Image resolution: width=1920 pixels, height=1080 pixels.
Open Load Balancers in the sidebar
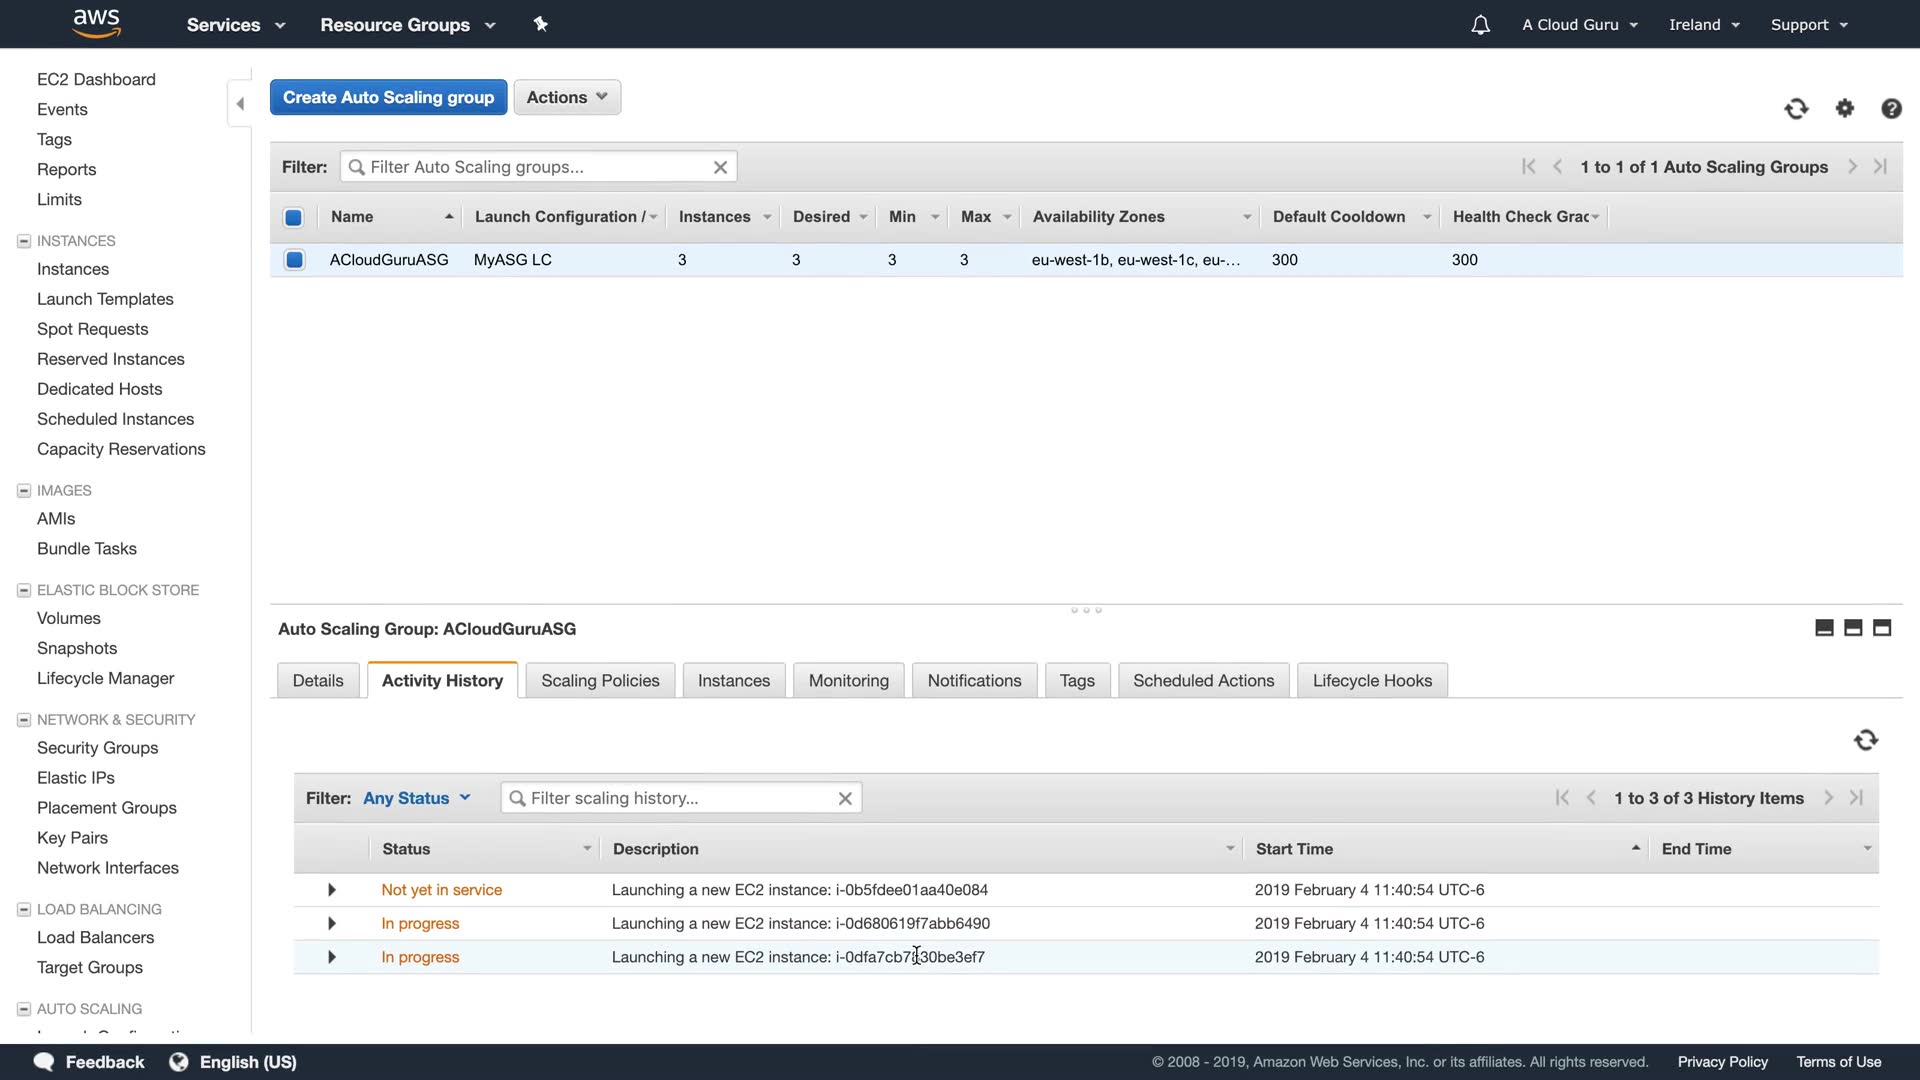(x=95, y=937)
